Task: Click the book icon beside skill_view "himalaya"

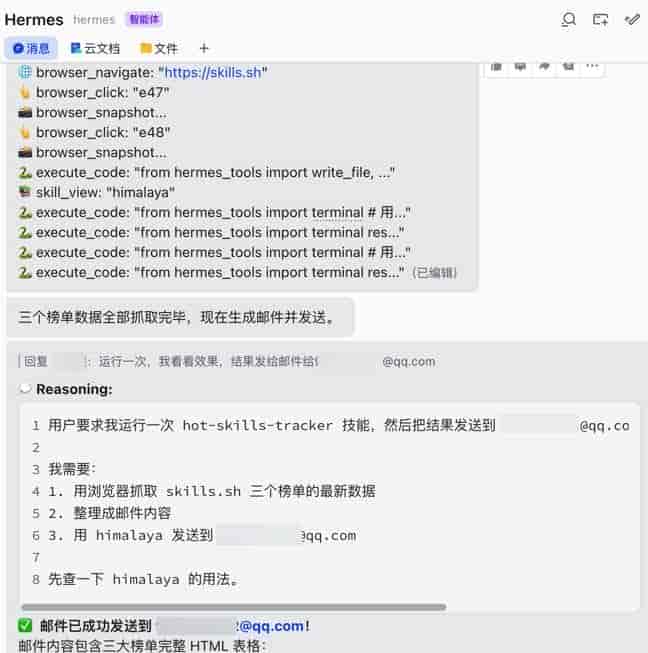Action: pos(25,192)
